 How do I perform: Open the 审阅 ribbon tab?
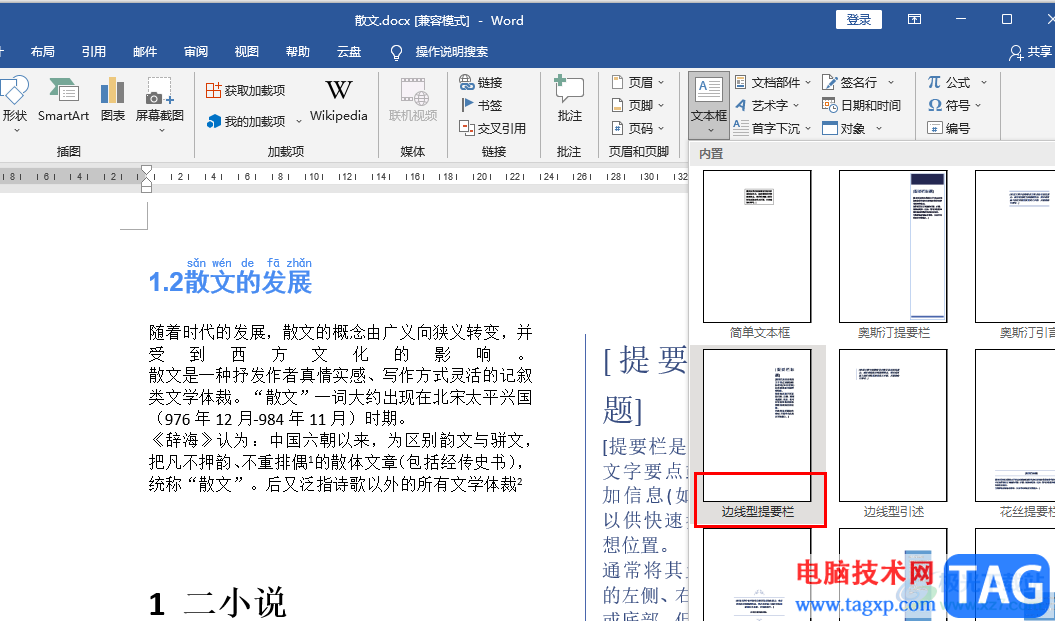(x=196, y=52)
